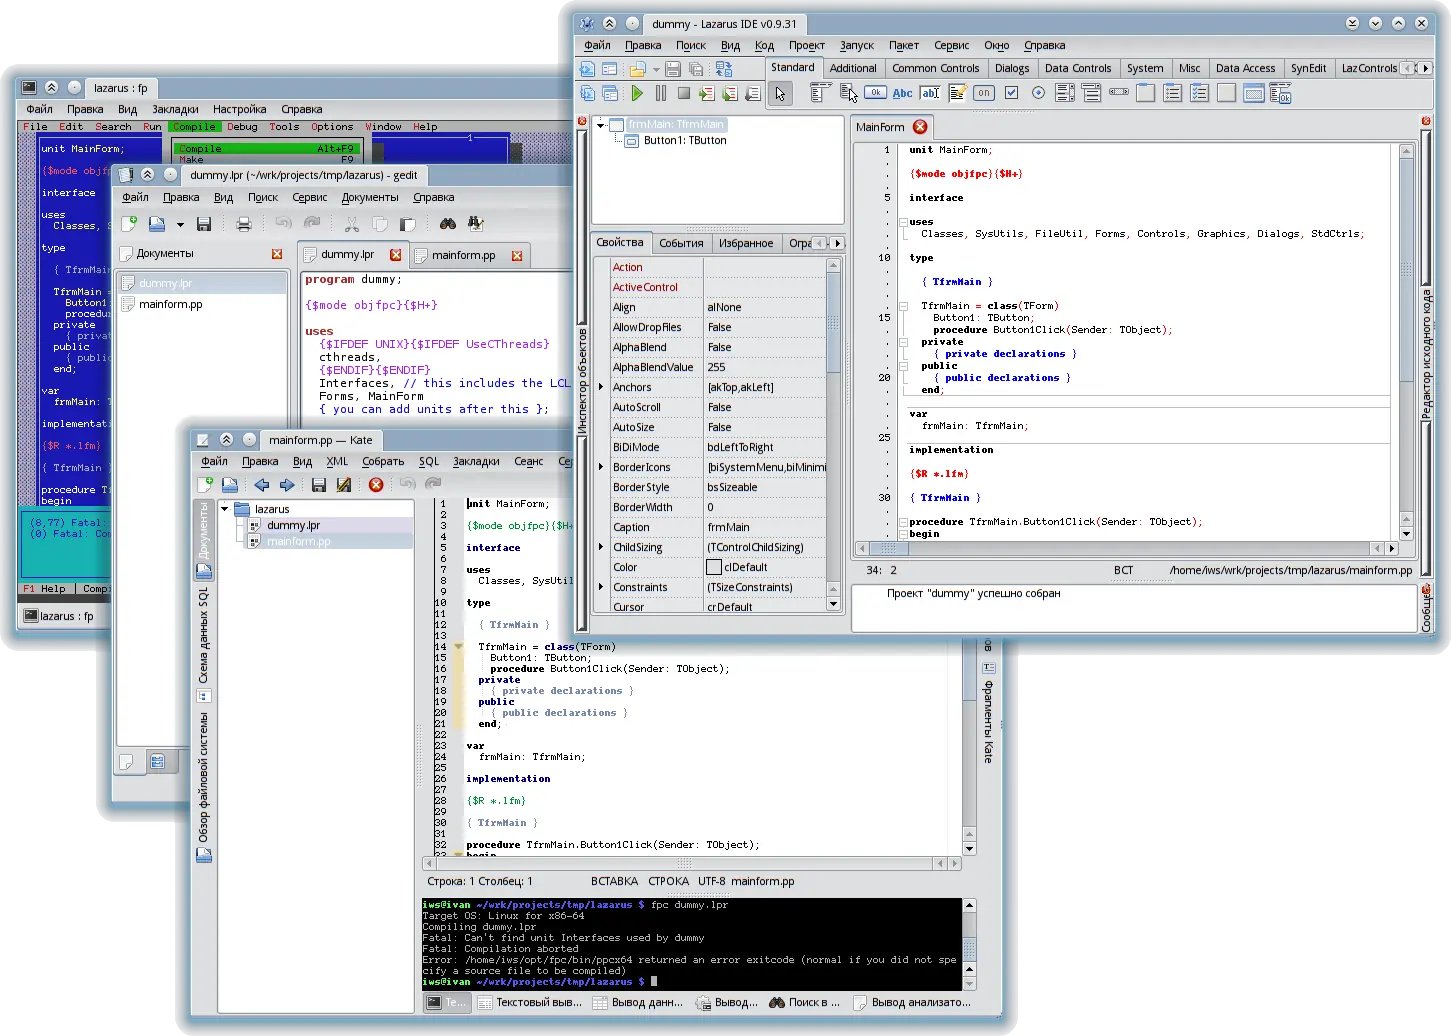Click the New document icon in gedit toolbar
This screenshot has height=1036, width=1451.
129,224
